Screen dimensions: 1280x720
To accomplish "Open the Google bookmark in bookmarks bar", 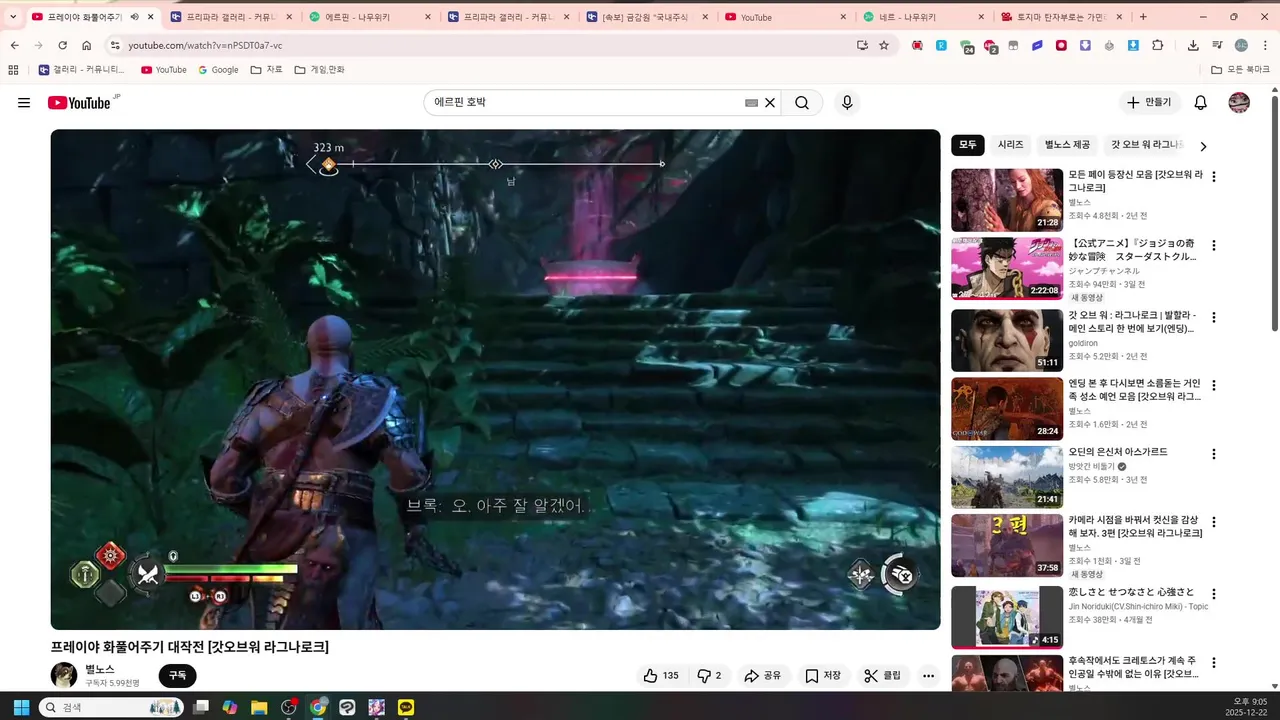I will [218, 70].
